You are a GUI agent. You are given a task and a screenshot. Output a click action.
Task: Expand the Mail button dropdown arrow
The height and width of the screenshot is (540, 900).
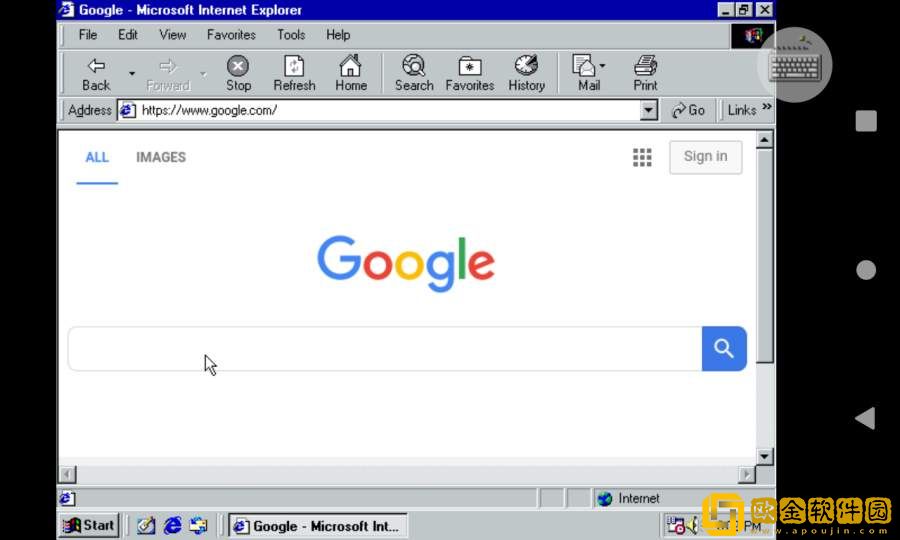click(602, 65)
